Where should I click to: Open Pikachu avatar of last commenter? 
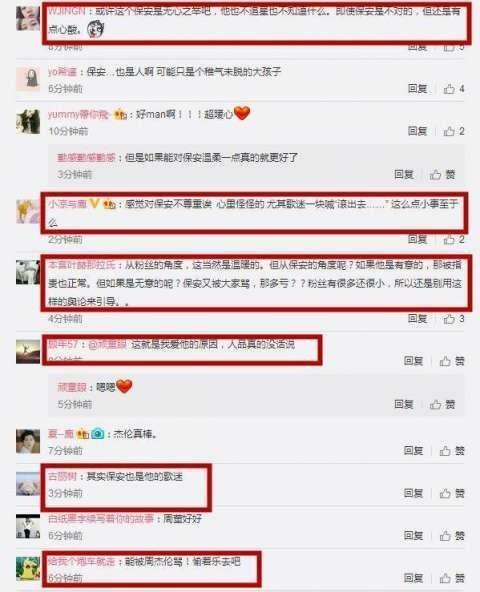coord(28,568)
